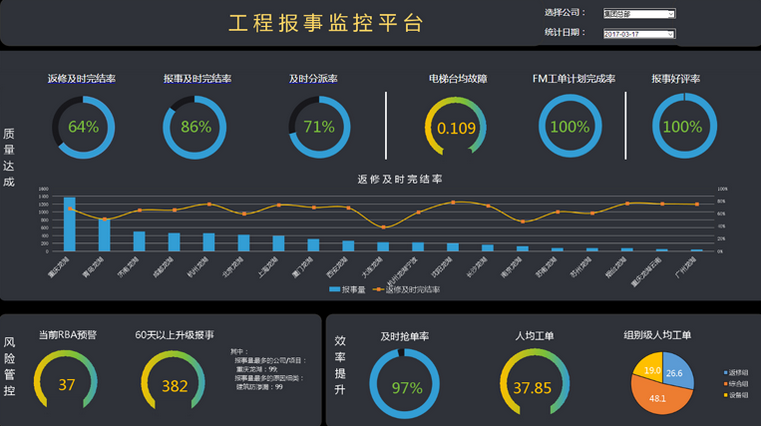Click the 返修及时完结率 chart title
Viewport: 761px width, 426px height.
point(400,179)
